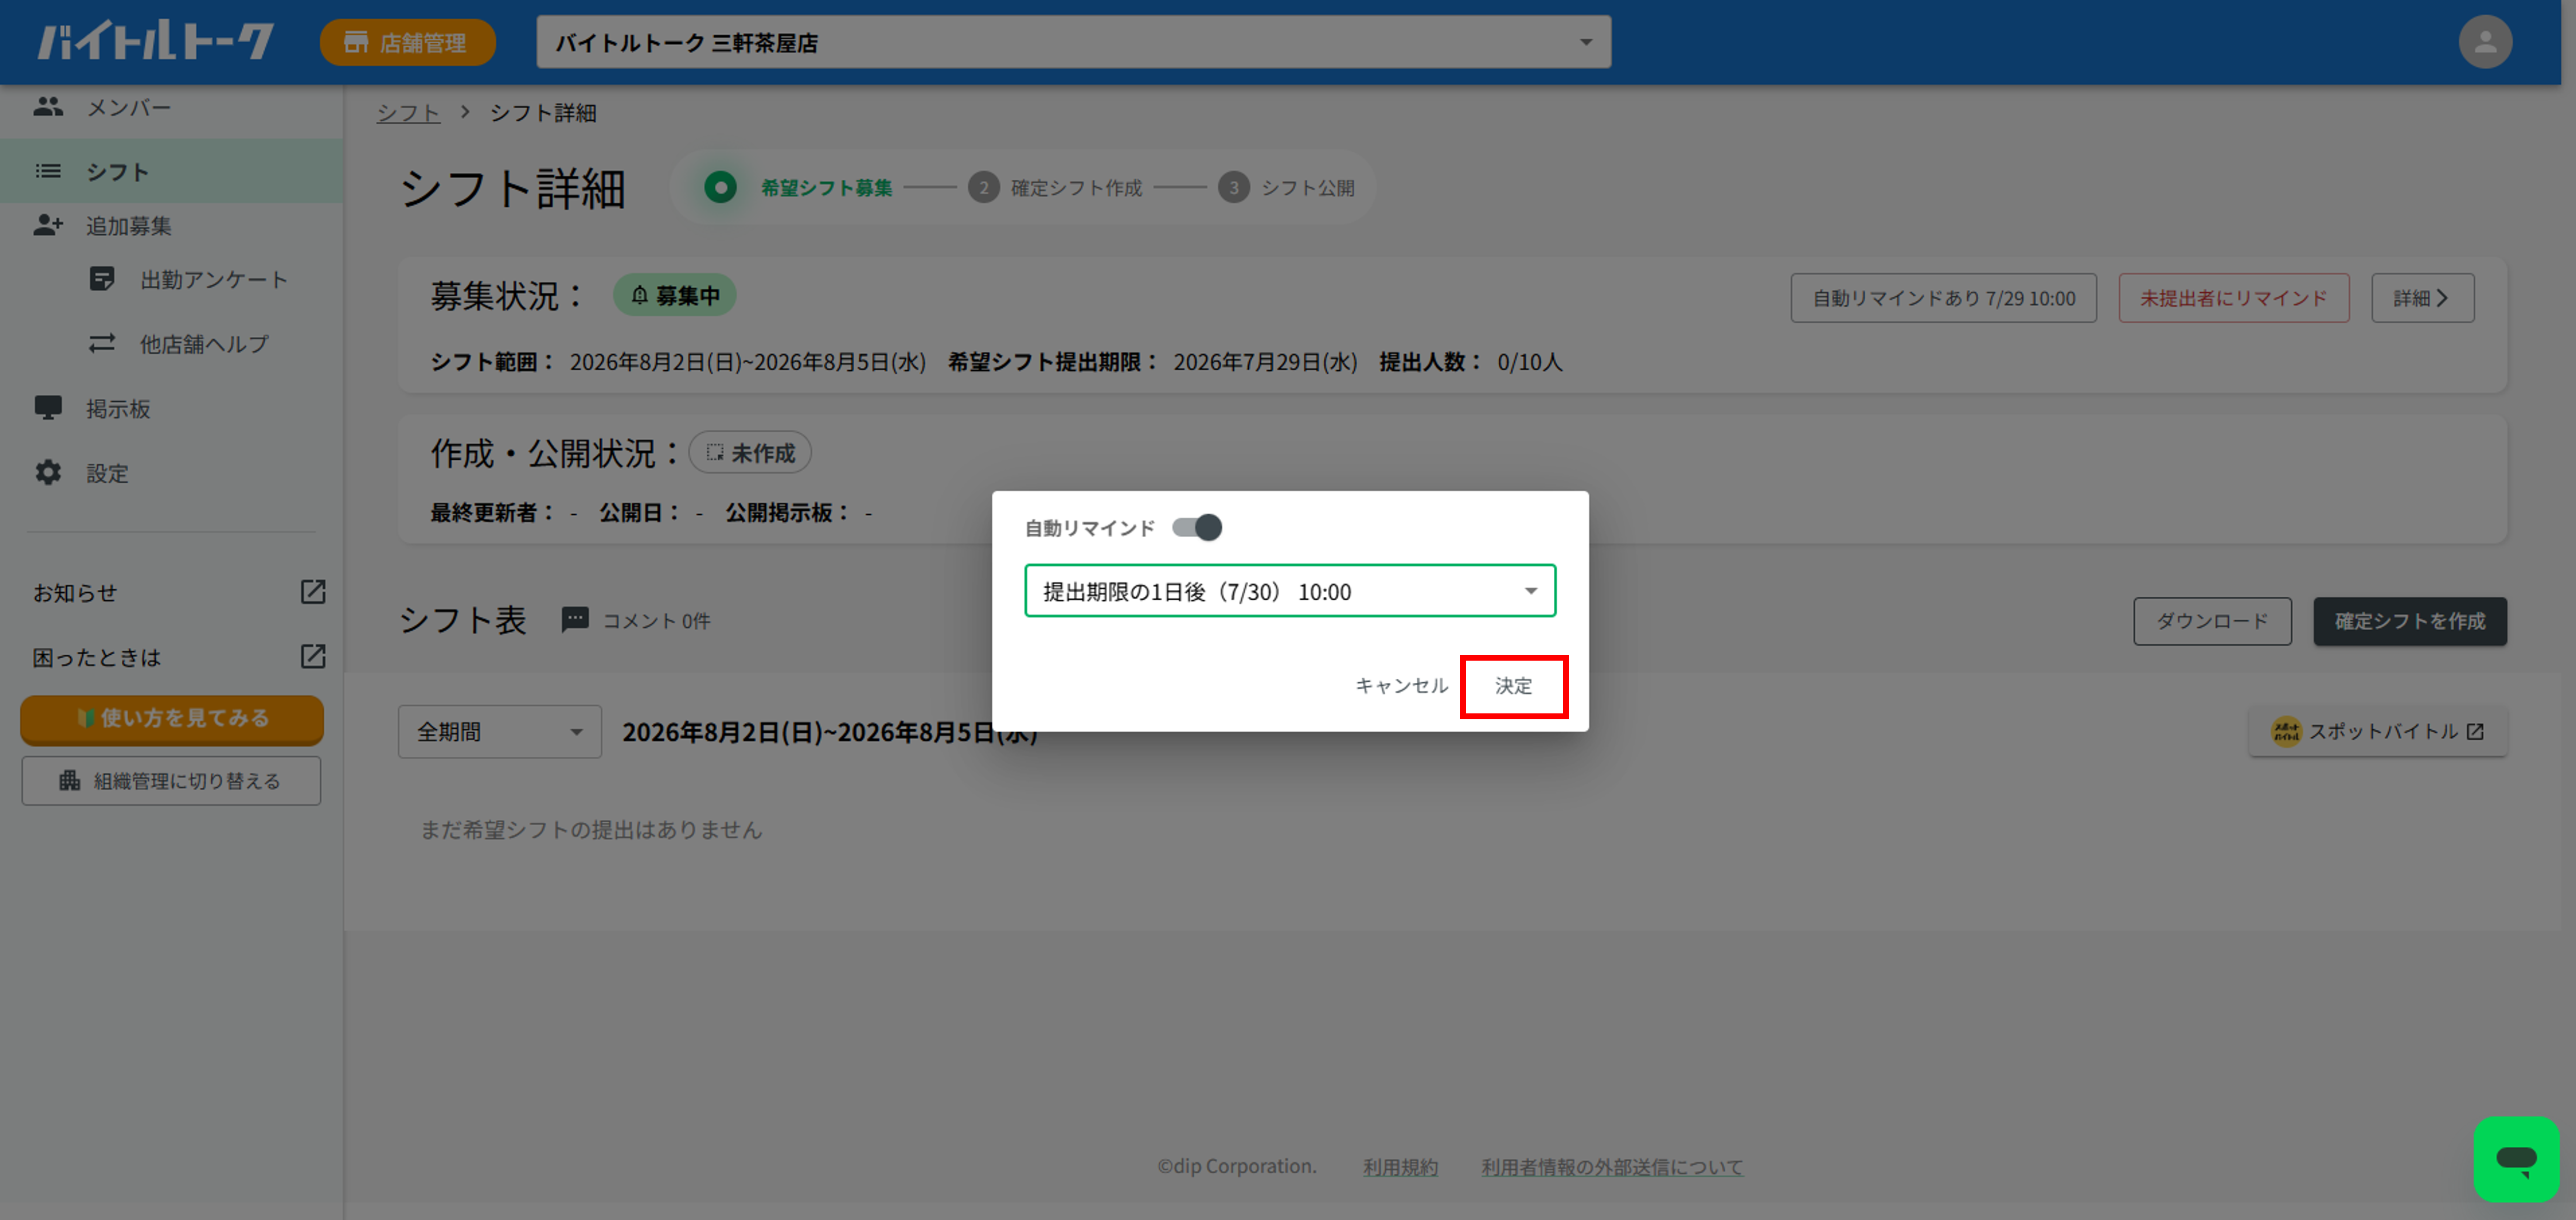
Task: Open 困ったときは external link icon
Action: click(x=313, y=656)
